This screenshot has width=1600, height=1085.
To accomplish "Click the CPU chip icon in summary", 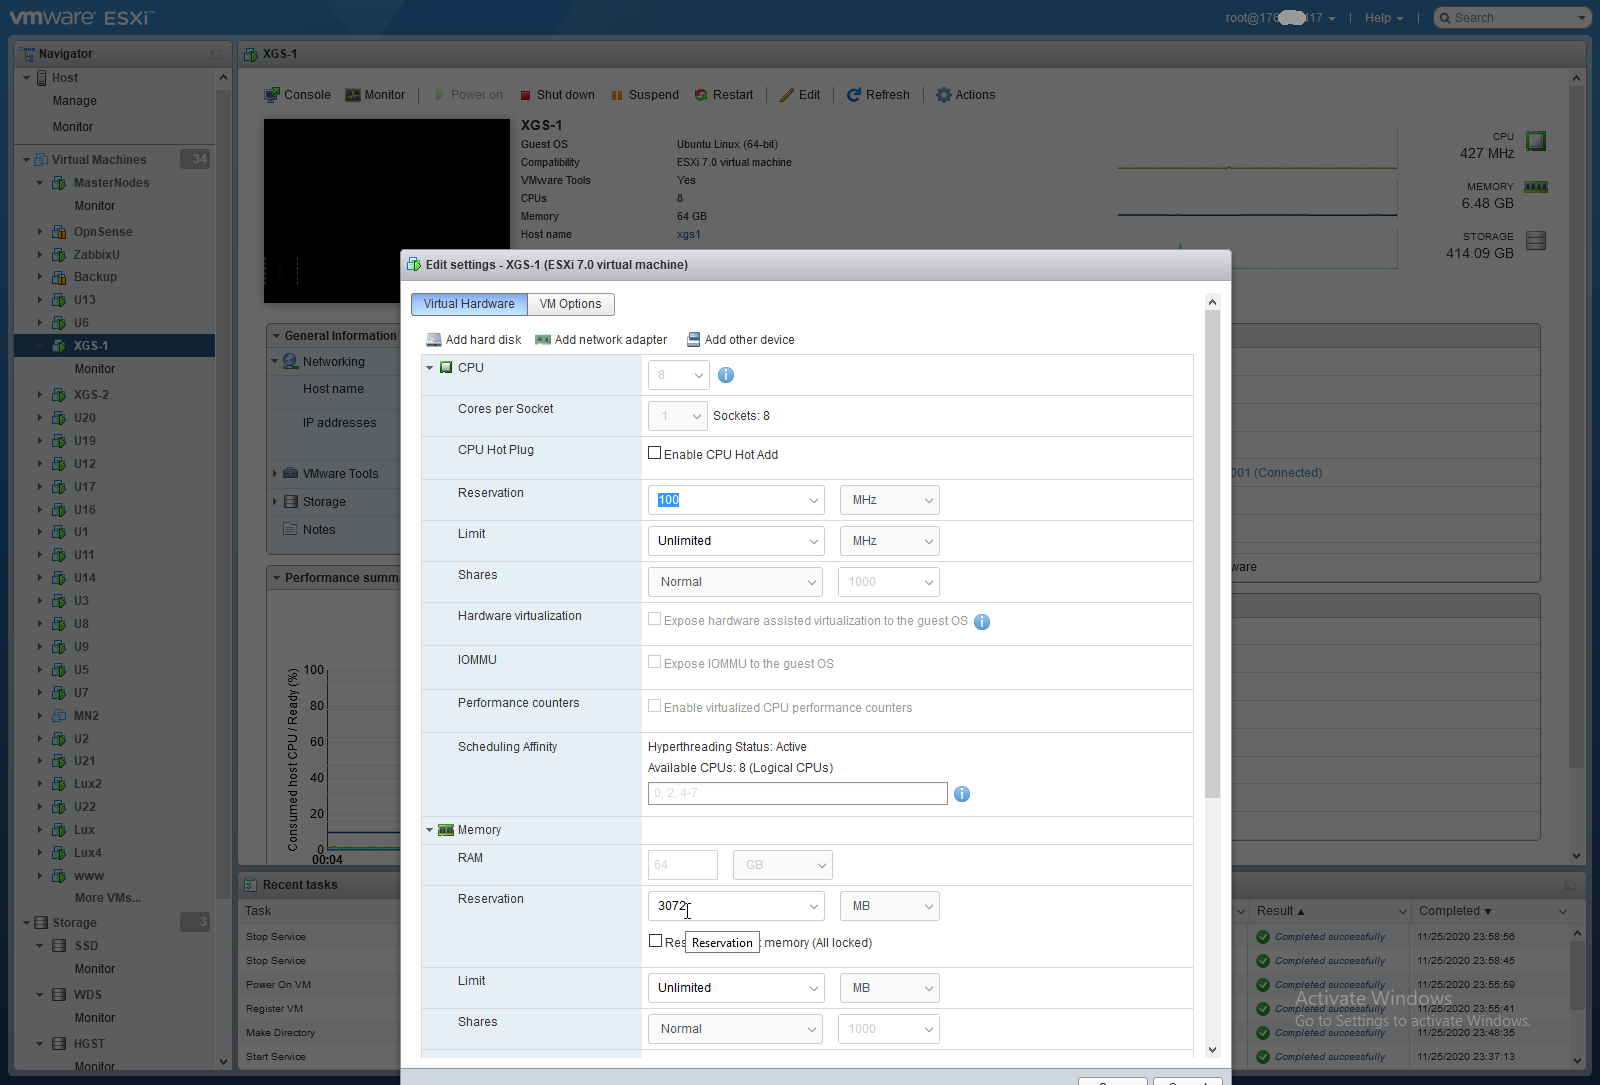I will pos(1536,141).
